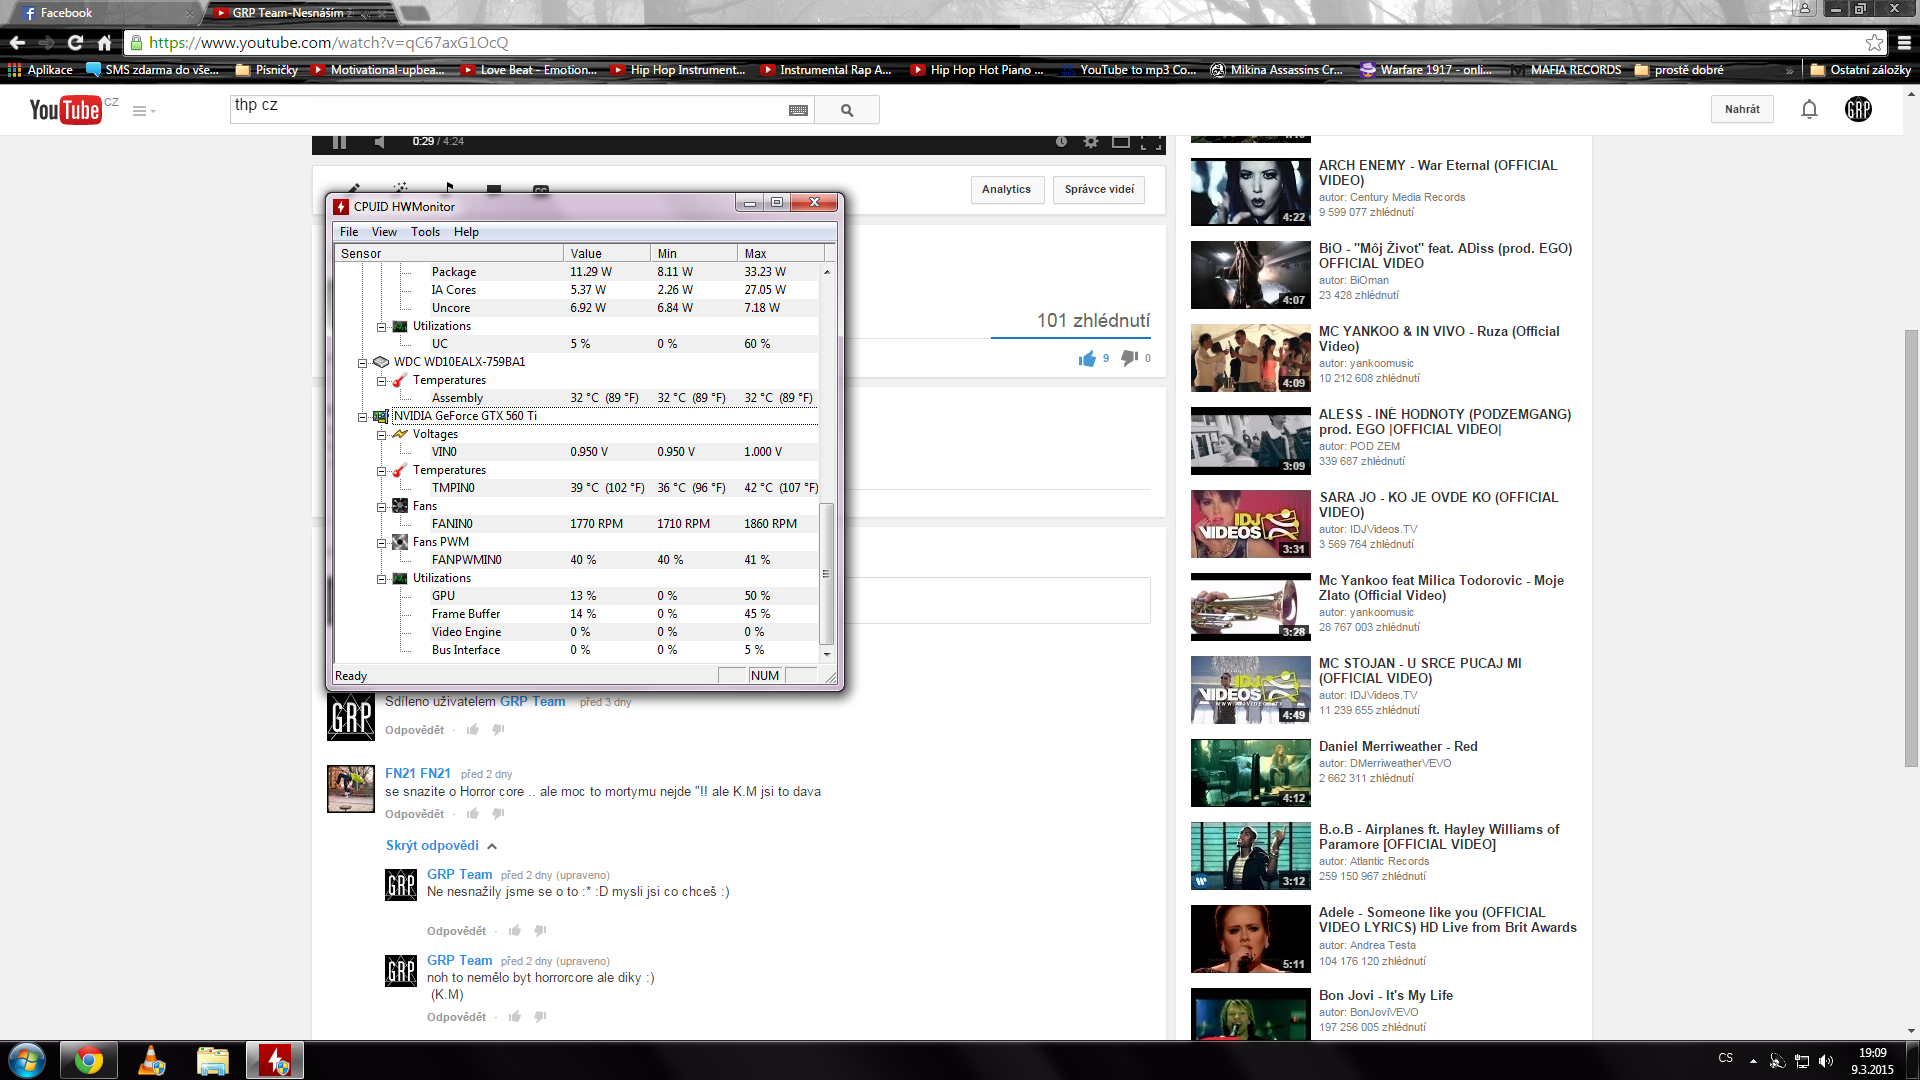Collapse the GPU Fans group
This screenshot has width=1920, height=1080.
point(381,507)
